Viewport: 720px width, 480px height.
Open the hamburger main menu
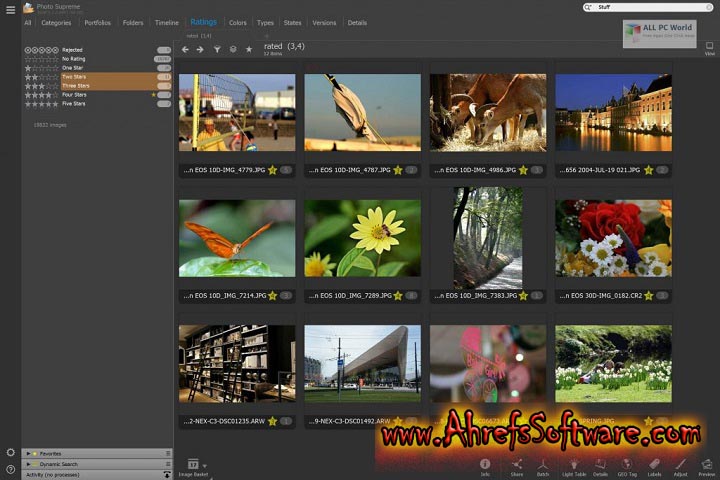(x=10, y=10)
